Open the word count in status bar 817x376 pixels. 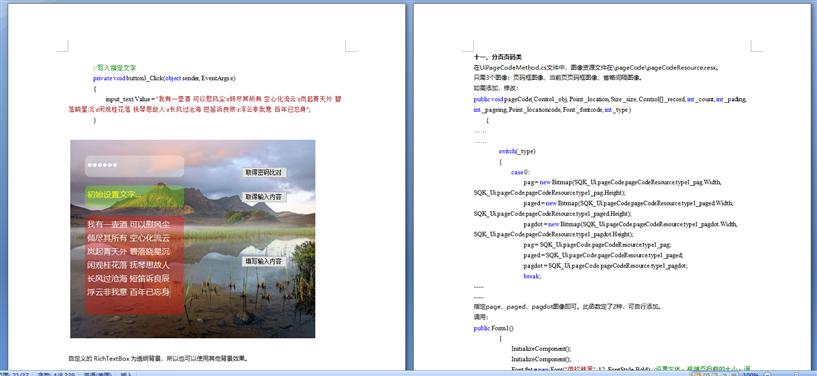click(56, 374)
